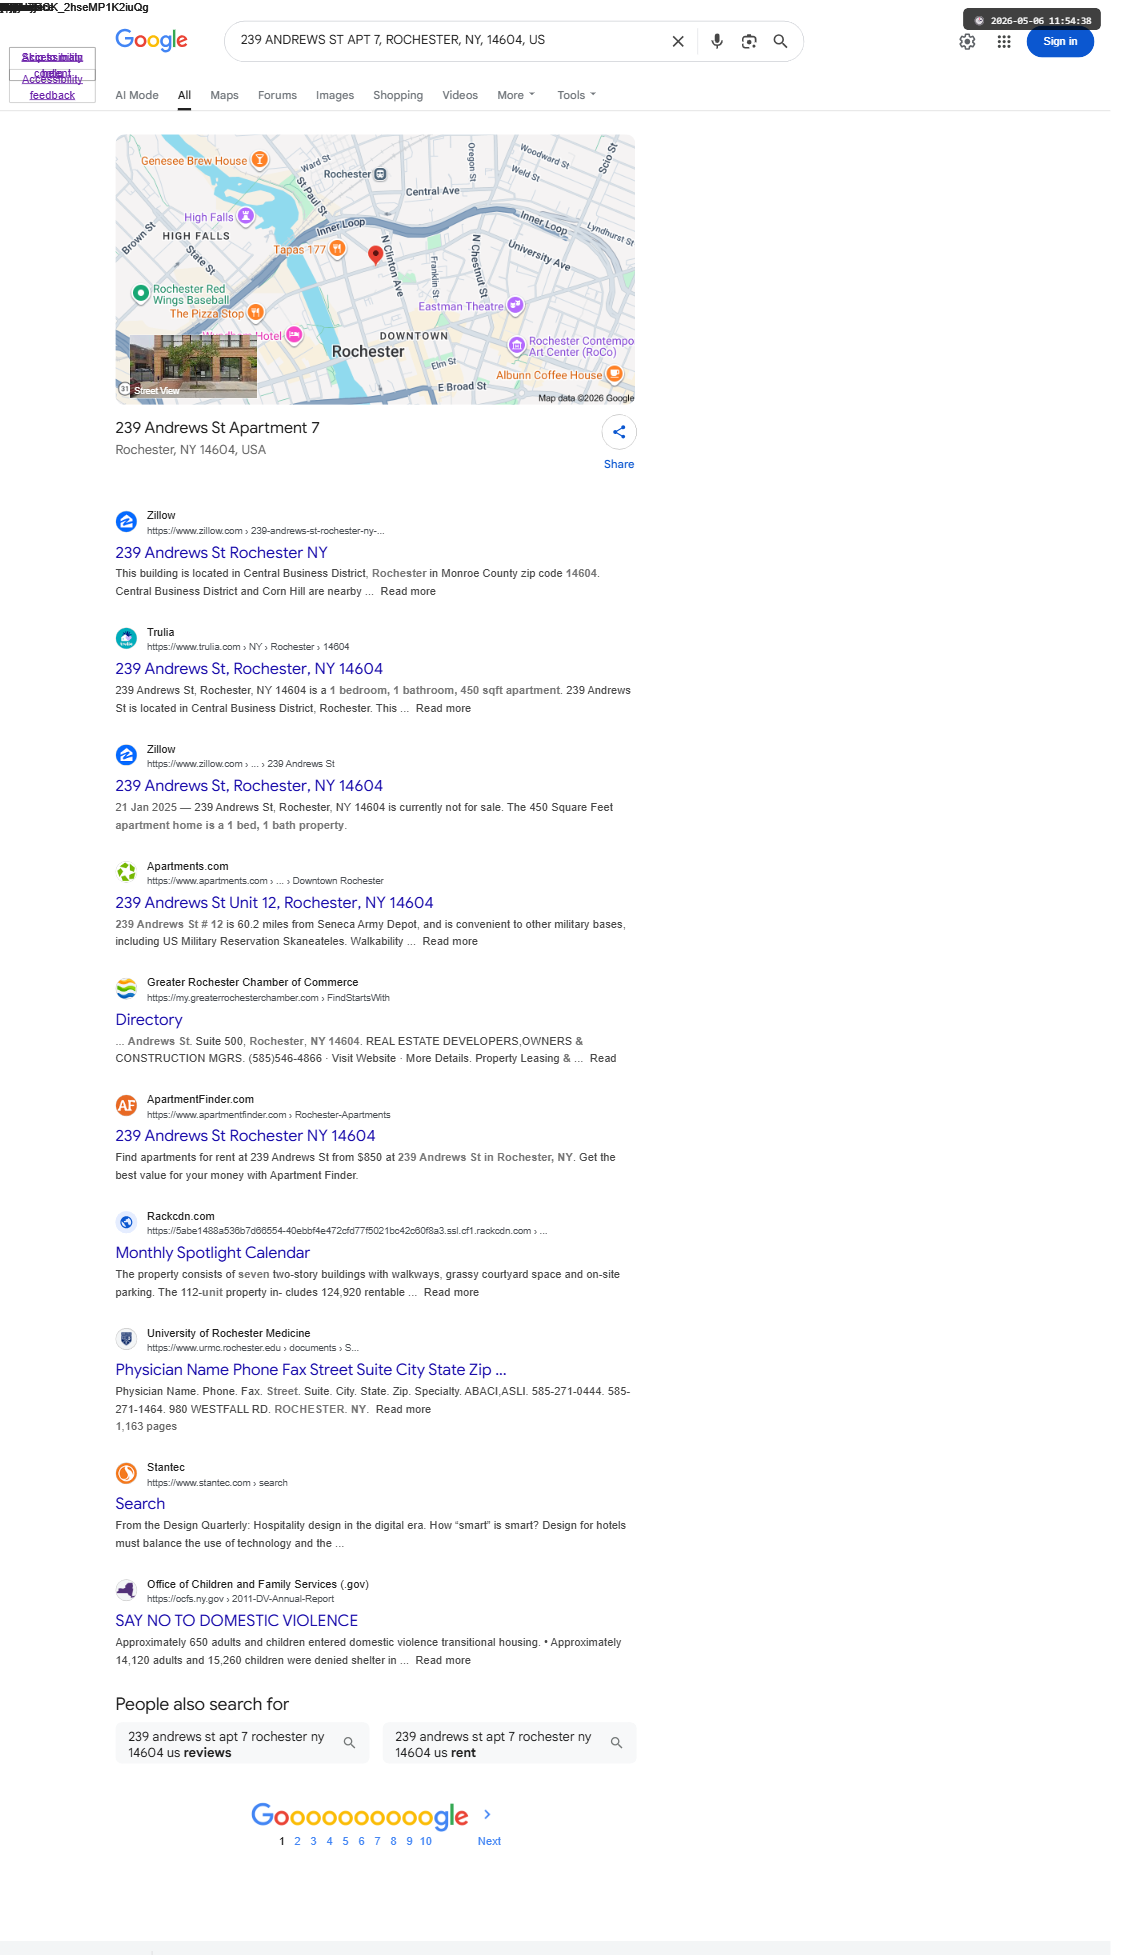Click the "All" results tab
The width and height of the screenshot is (1124, 1955).
click(184, 95)
